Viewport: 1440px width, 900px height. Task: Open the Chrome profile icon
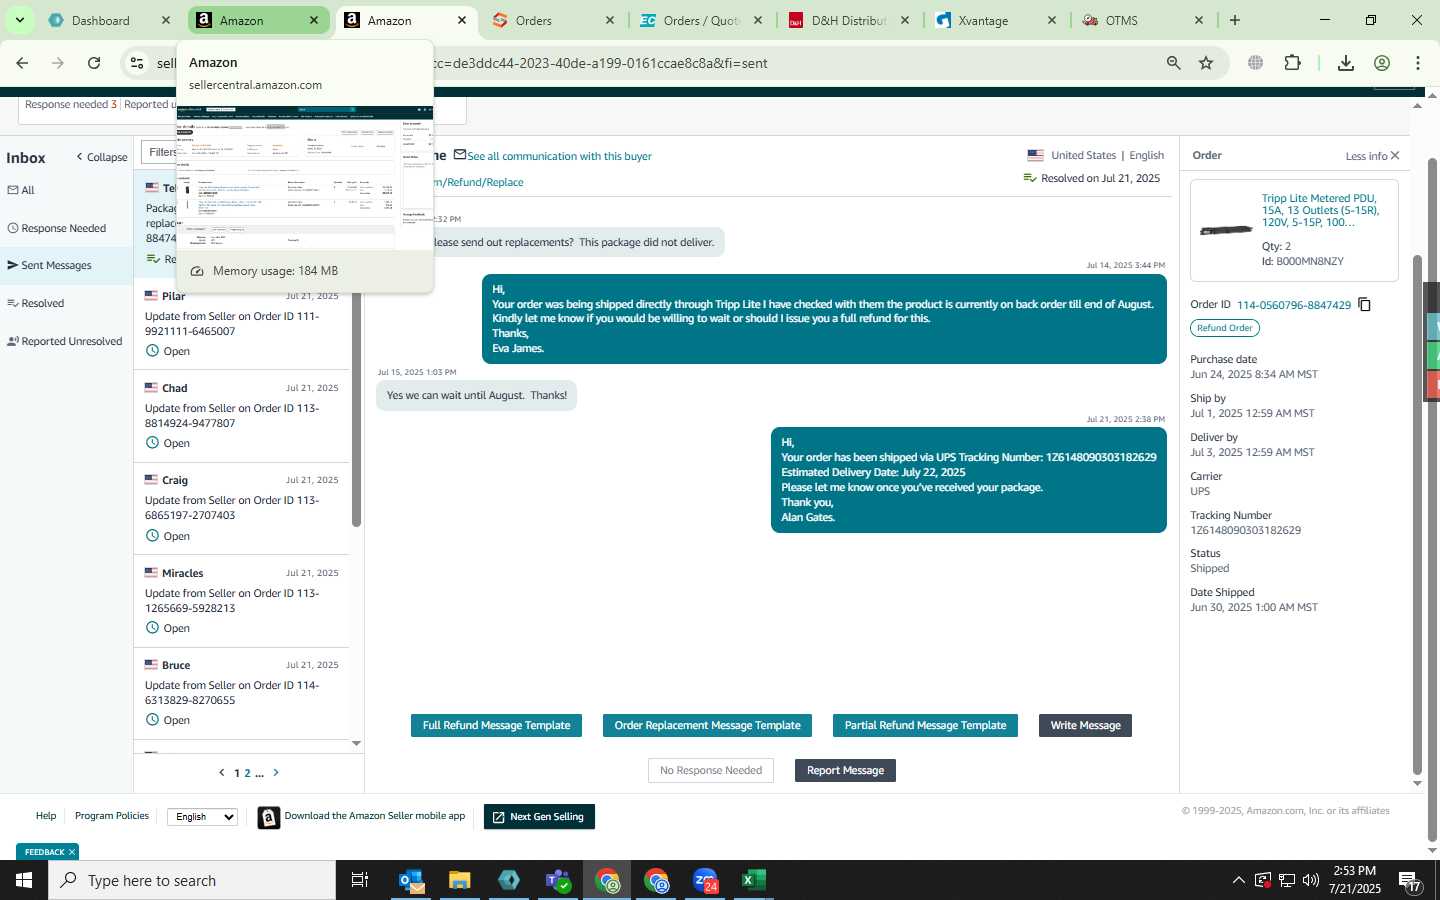click(x=1382, y=63)
